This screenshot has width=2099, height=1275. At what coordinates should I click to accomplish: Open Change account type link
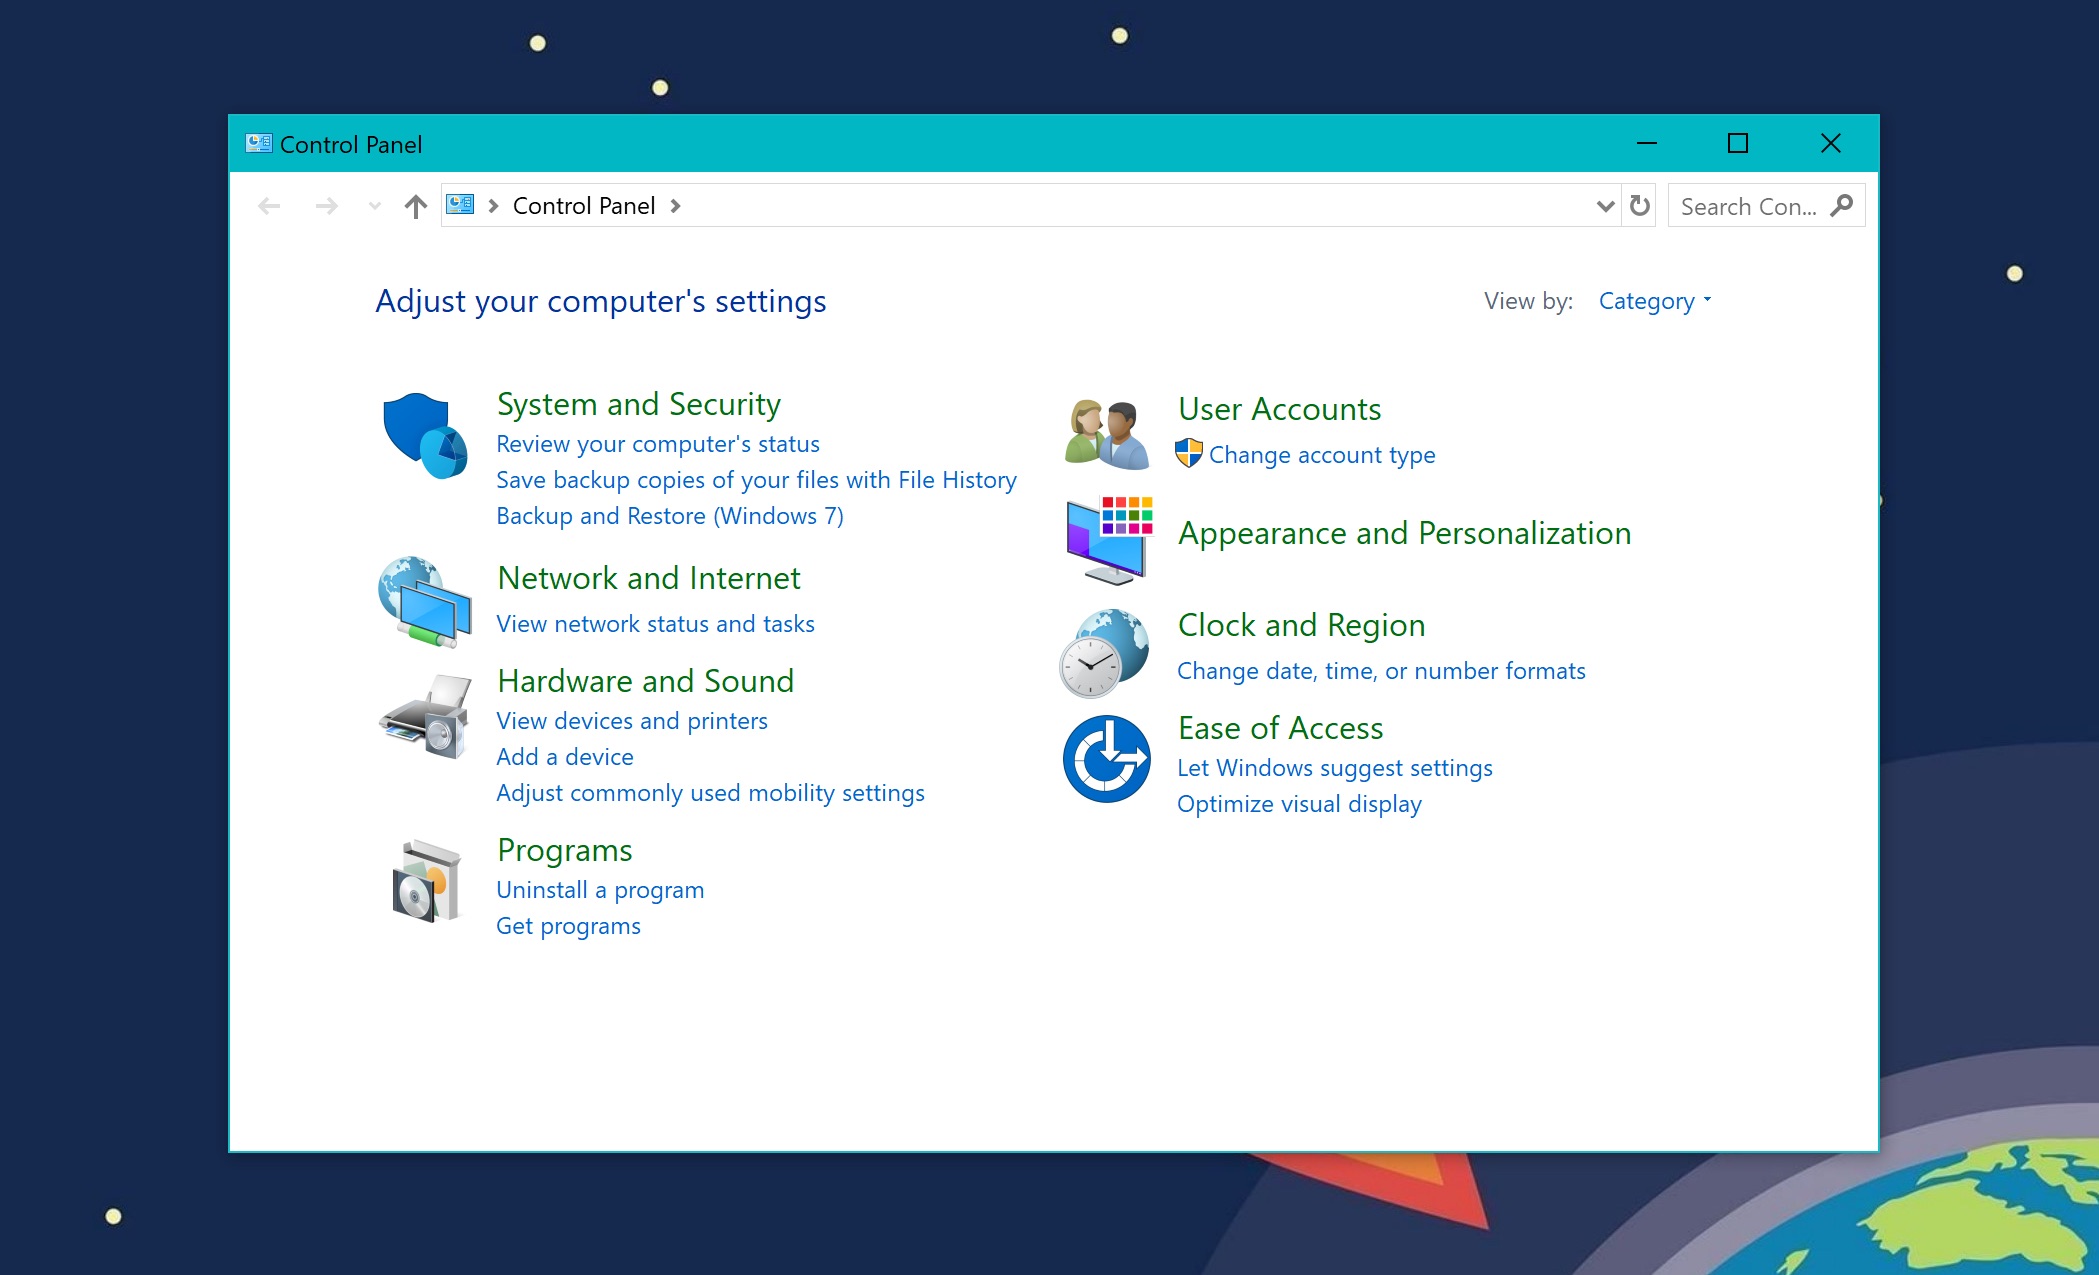1321,455
